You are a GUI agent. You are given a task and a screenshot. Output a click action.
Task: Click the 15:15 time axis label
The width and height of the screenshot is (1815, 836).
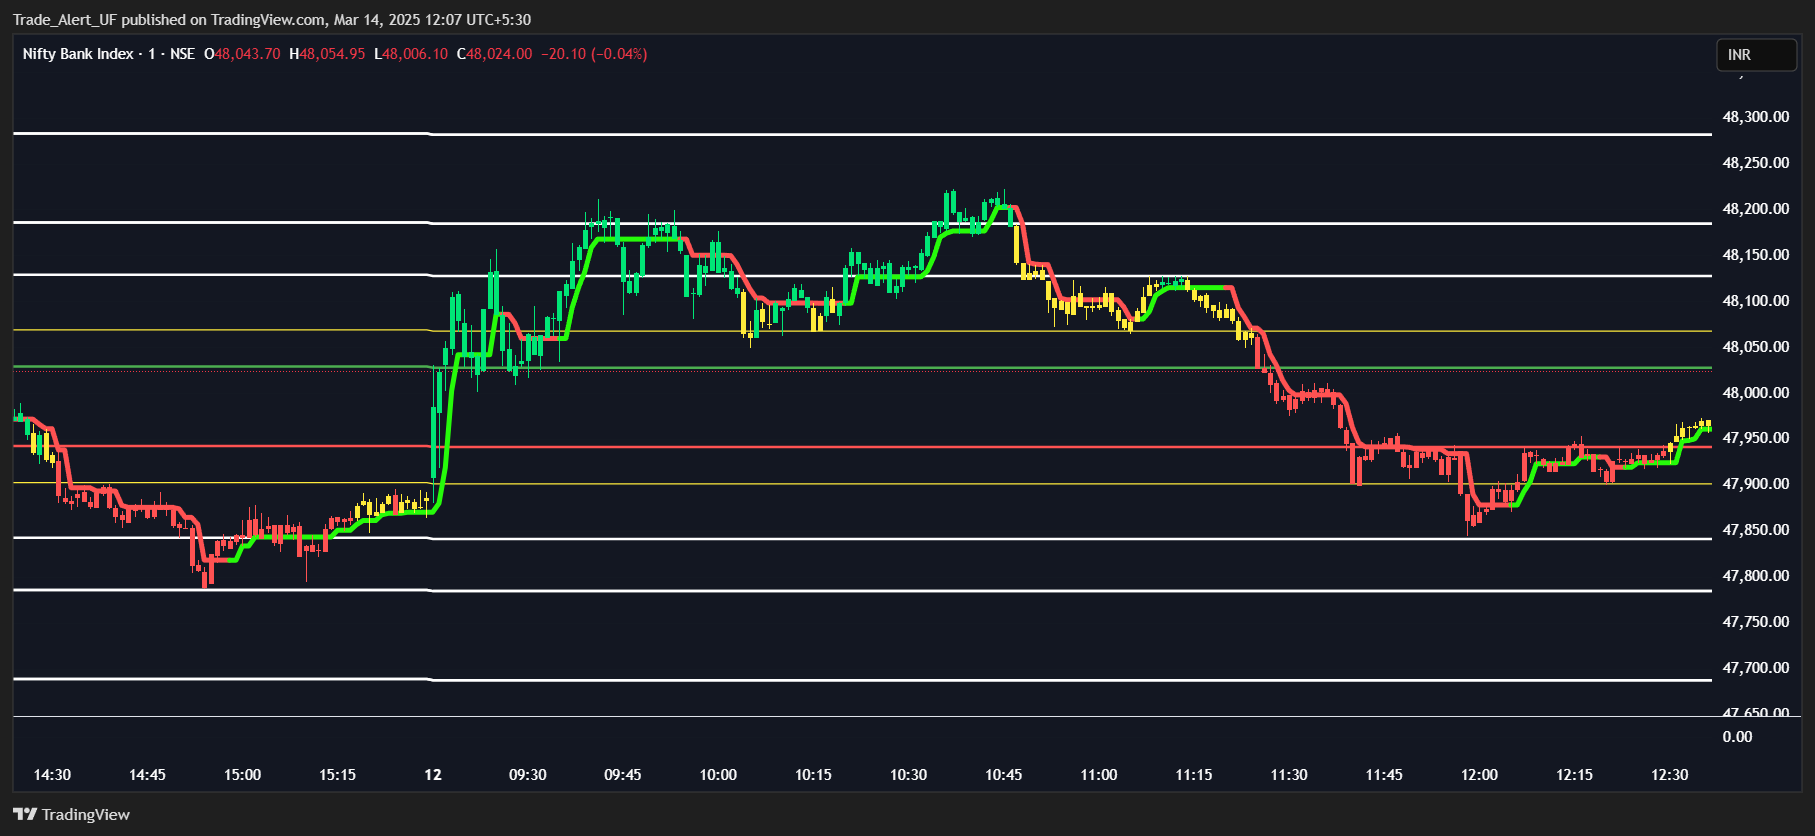pyautogui.click(x=337, y=775)
